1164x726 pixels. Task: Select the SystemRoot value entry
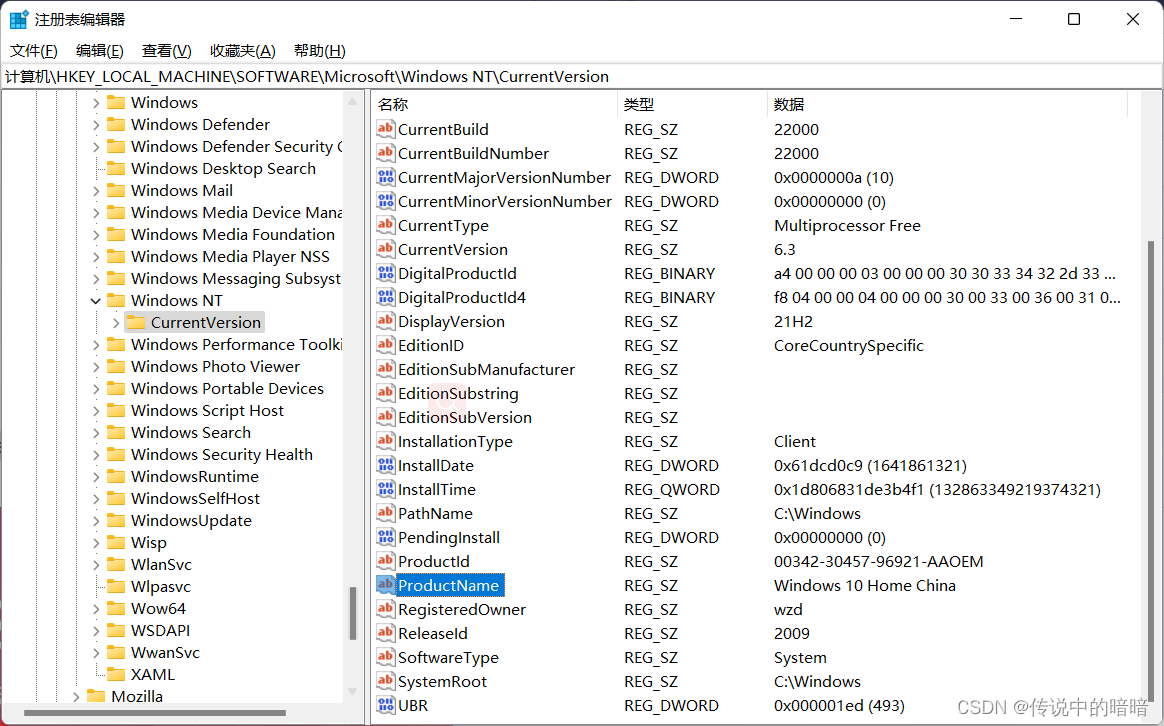pos(442,681)
